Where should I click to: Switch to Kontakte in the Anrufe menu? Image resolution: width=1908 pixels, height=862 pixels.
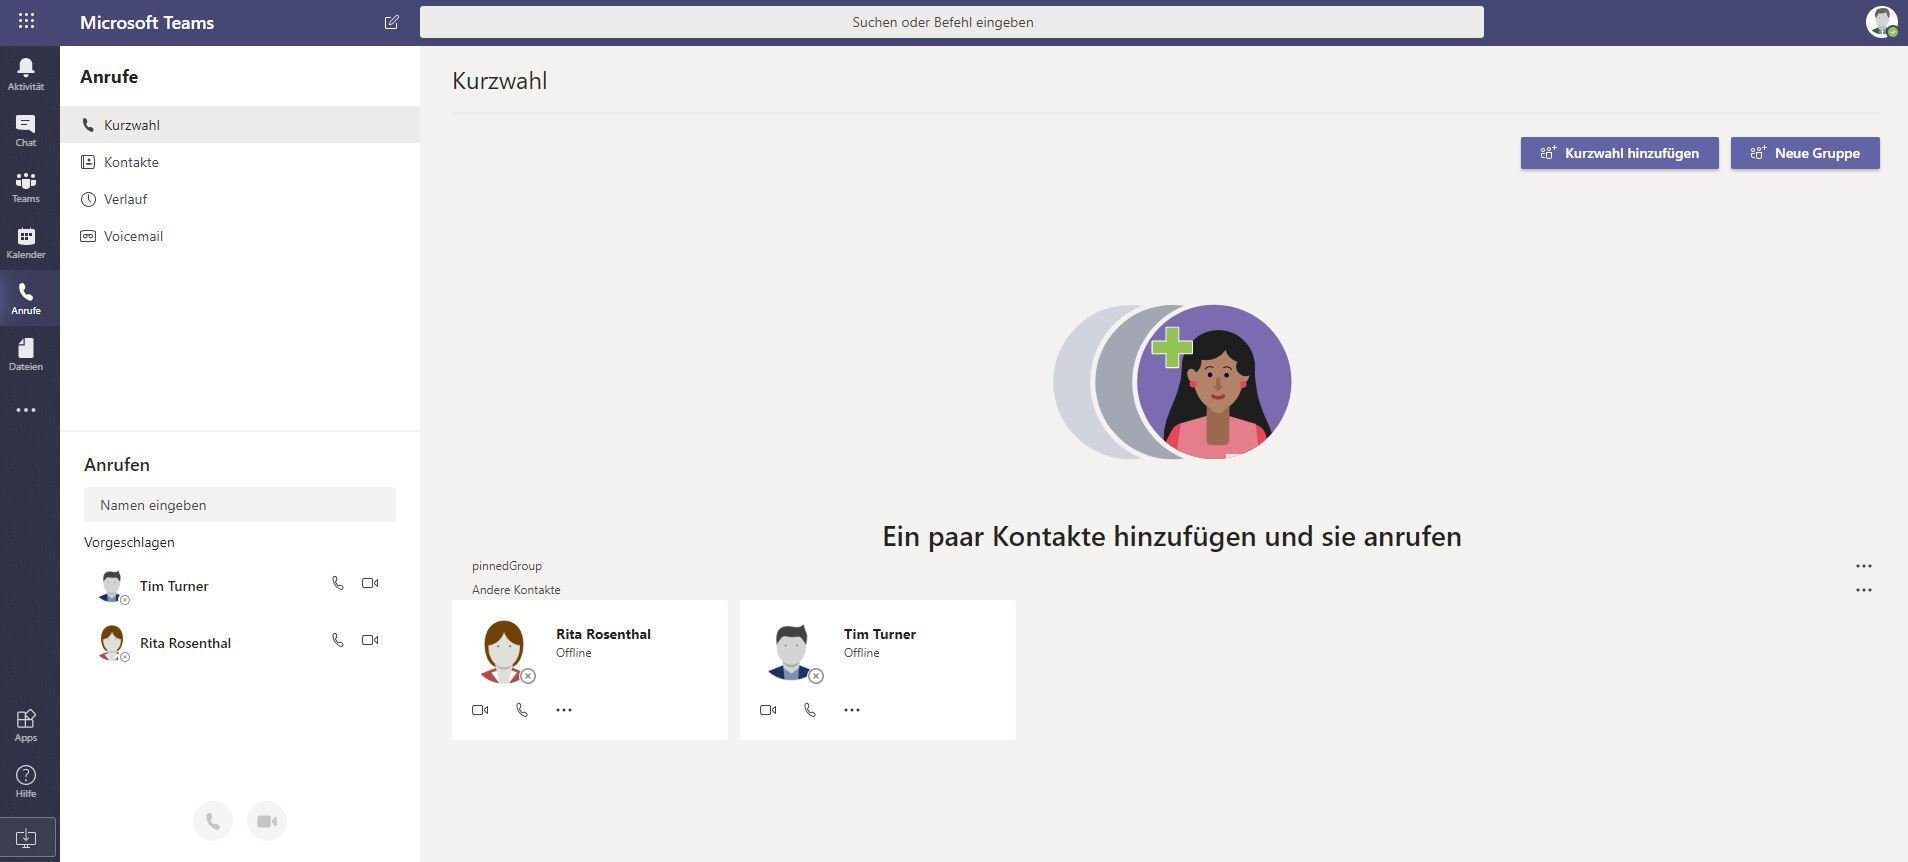pyautogui.click(x=240, y=162)
